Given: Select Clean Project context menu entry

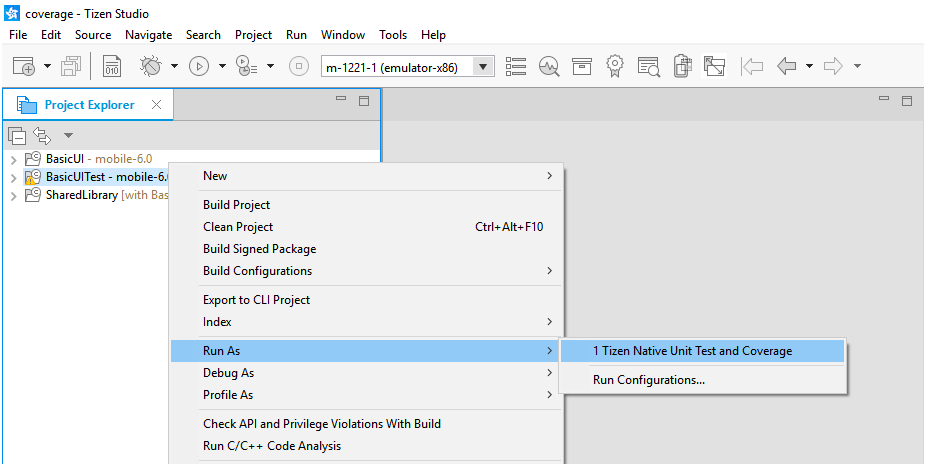Looking at the screenshot, I should [238, 227].
